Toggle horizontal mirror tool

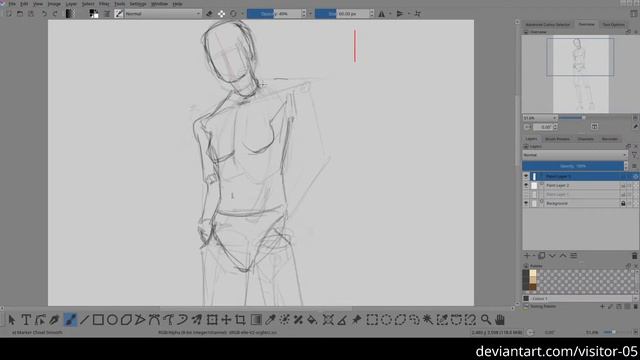381,13
